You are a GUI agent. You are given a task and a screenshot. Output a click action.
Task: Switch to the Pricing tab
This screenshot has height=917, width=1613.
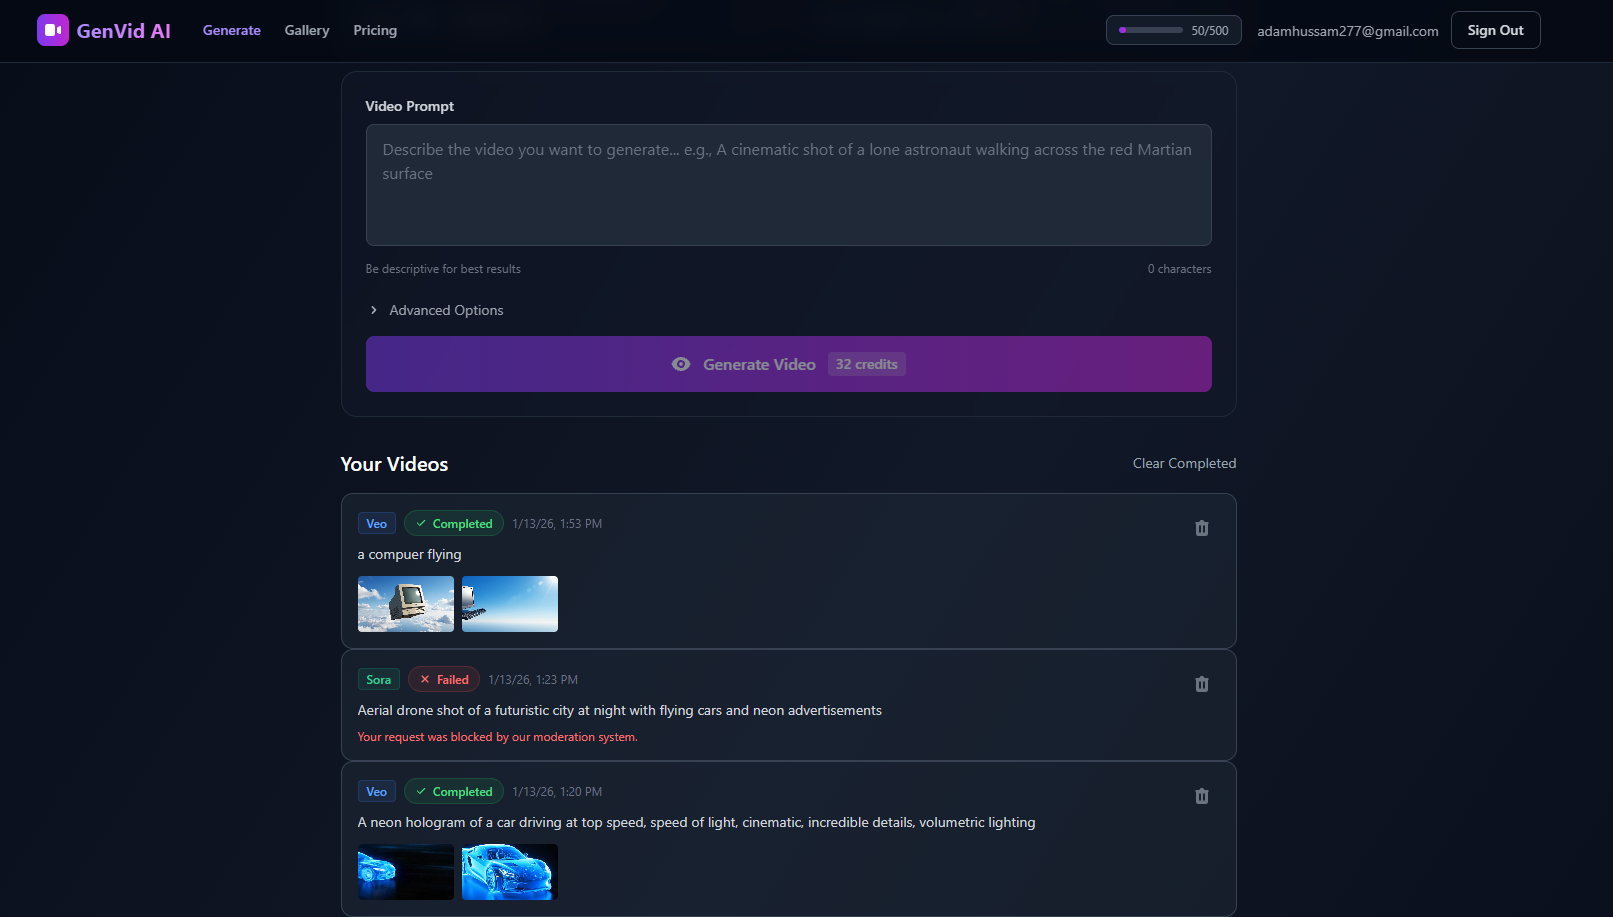click(x=375, y=30)
